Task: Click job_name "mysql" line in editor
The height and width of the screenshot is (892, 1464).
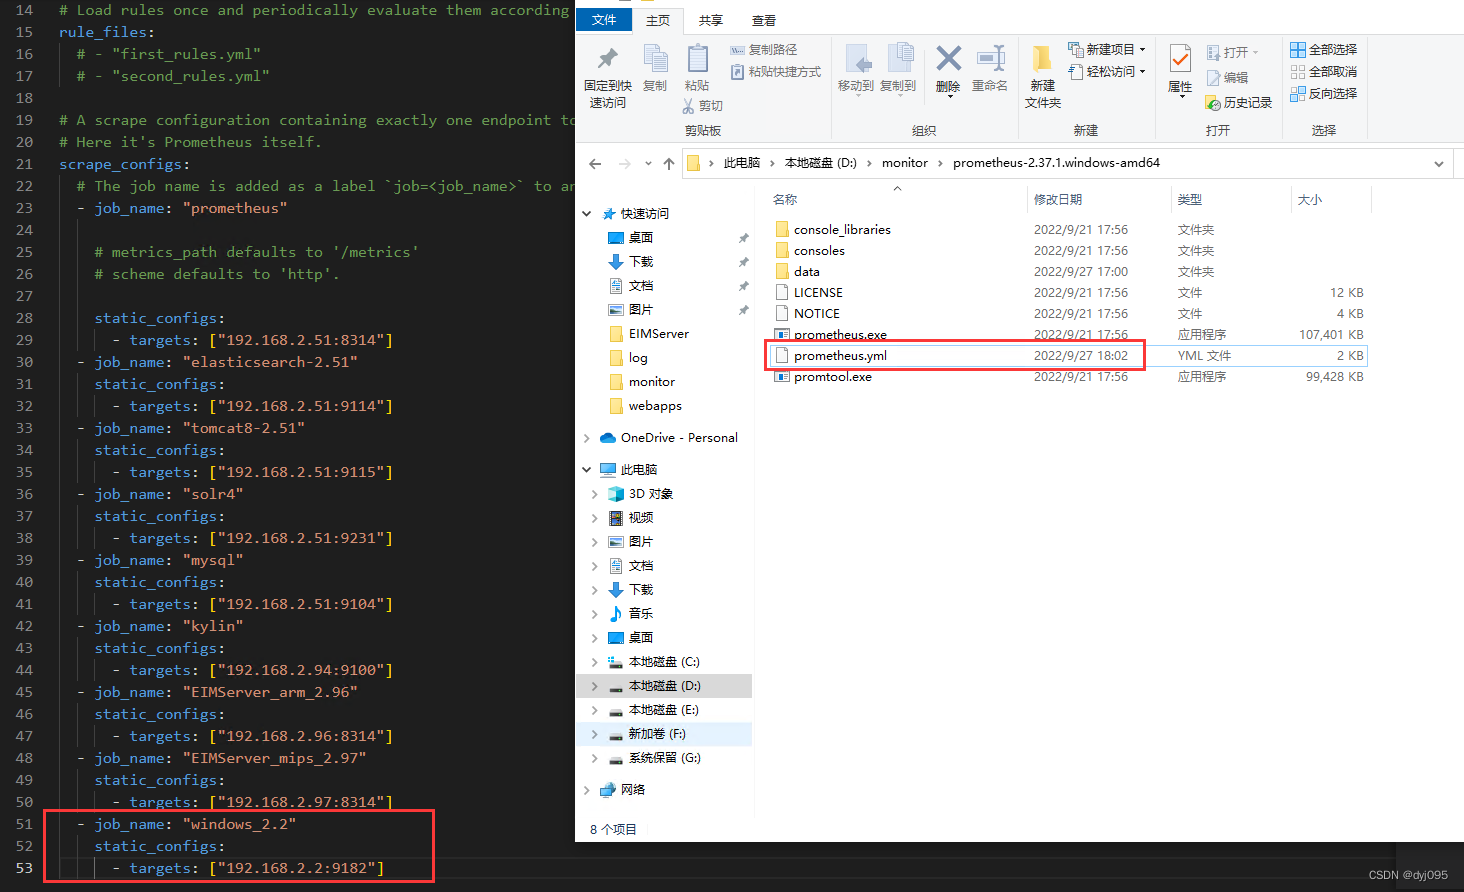Action: [160, 560]
